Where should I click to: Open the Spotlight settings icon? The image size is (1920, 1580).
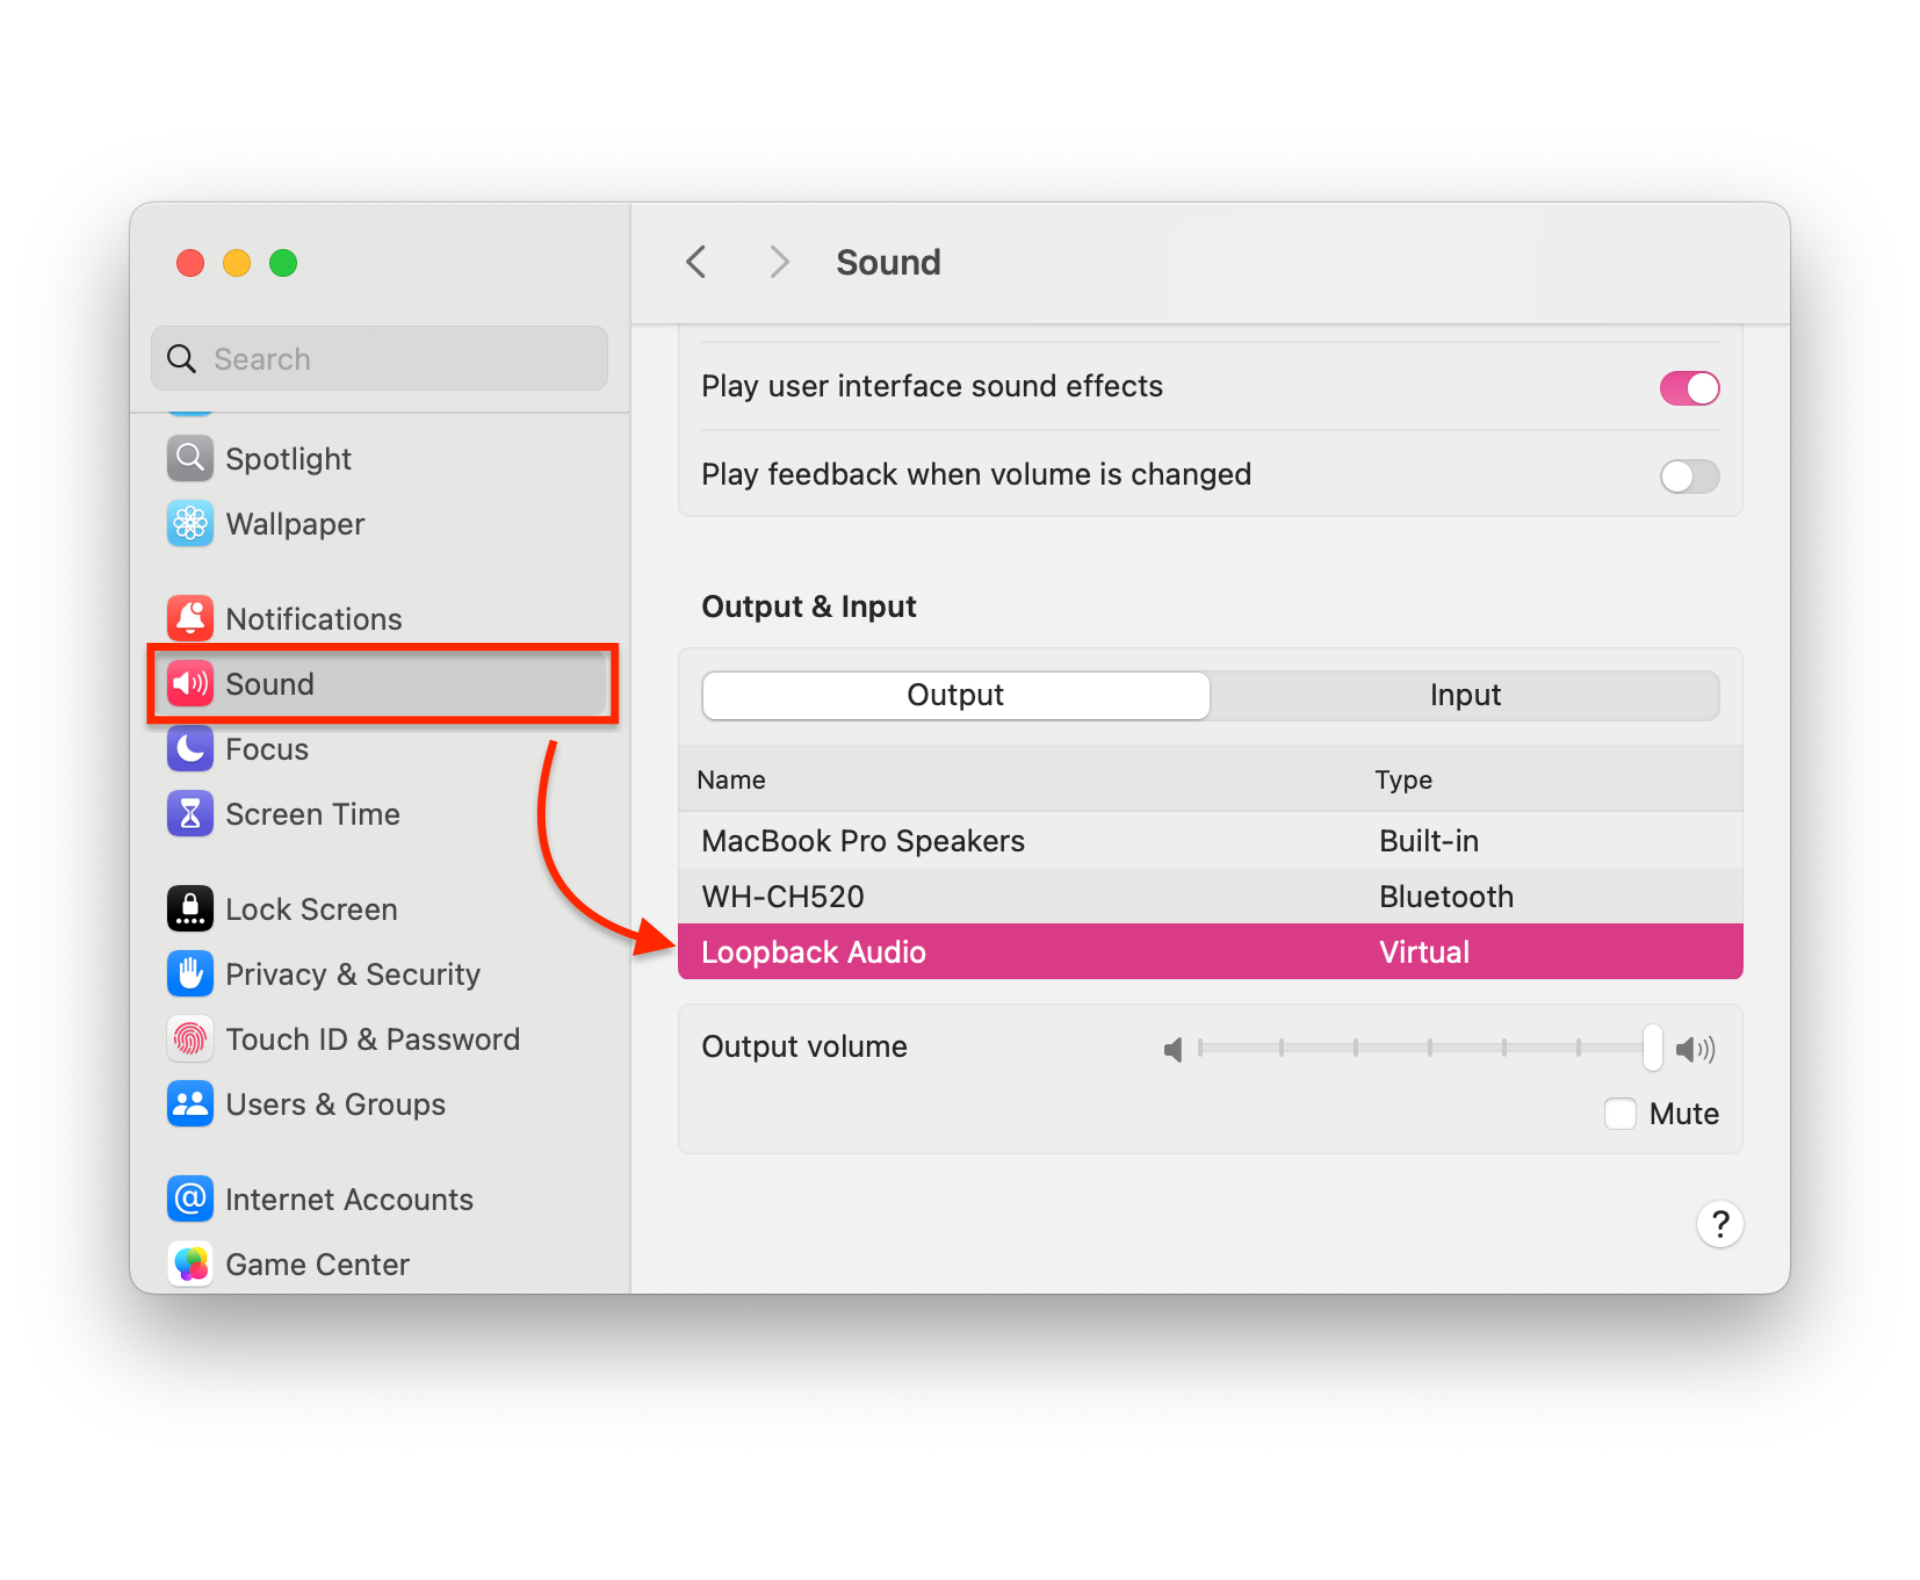[x=190, y=459]
